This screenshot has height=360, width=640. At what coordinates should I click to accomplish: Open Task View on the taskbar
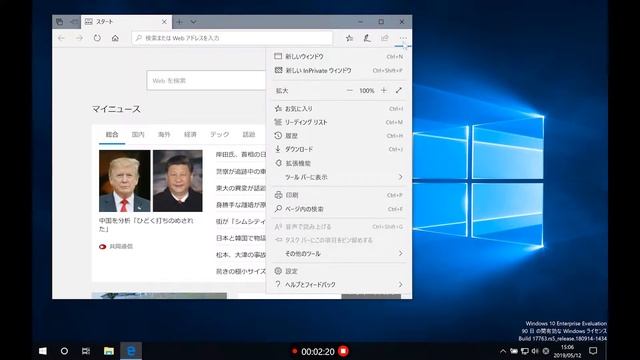pos(86,351)
